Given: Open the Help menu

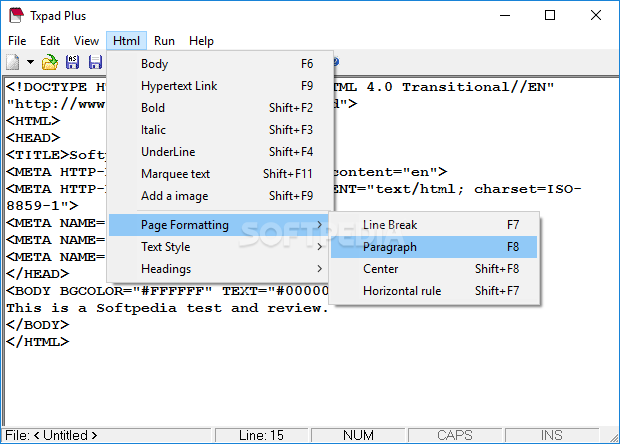Looking at the screenshot, I should (201, 41).
